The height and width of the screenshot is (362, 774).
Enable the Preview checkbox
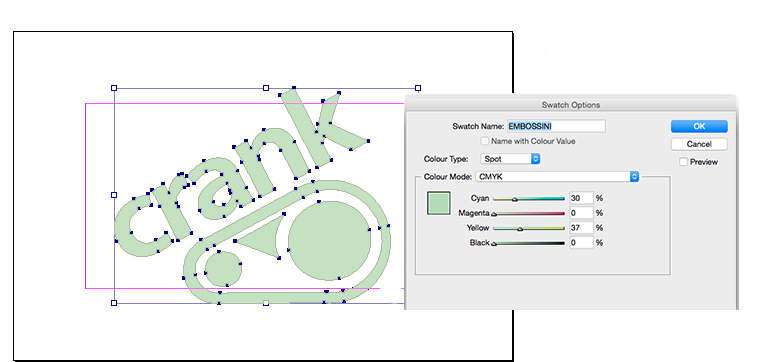684,162
